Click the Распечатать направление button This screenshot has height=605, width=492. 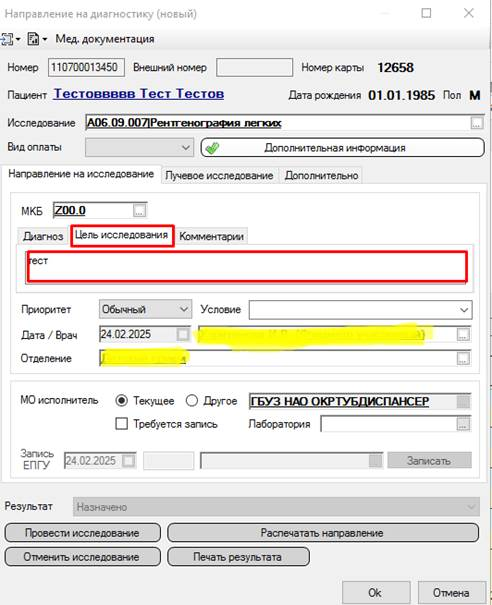tap(323, 533)
